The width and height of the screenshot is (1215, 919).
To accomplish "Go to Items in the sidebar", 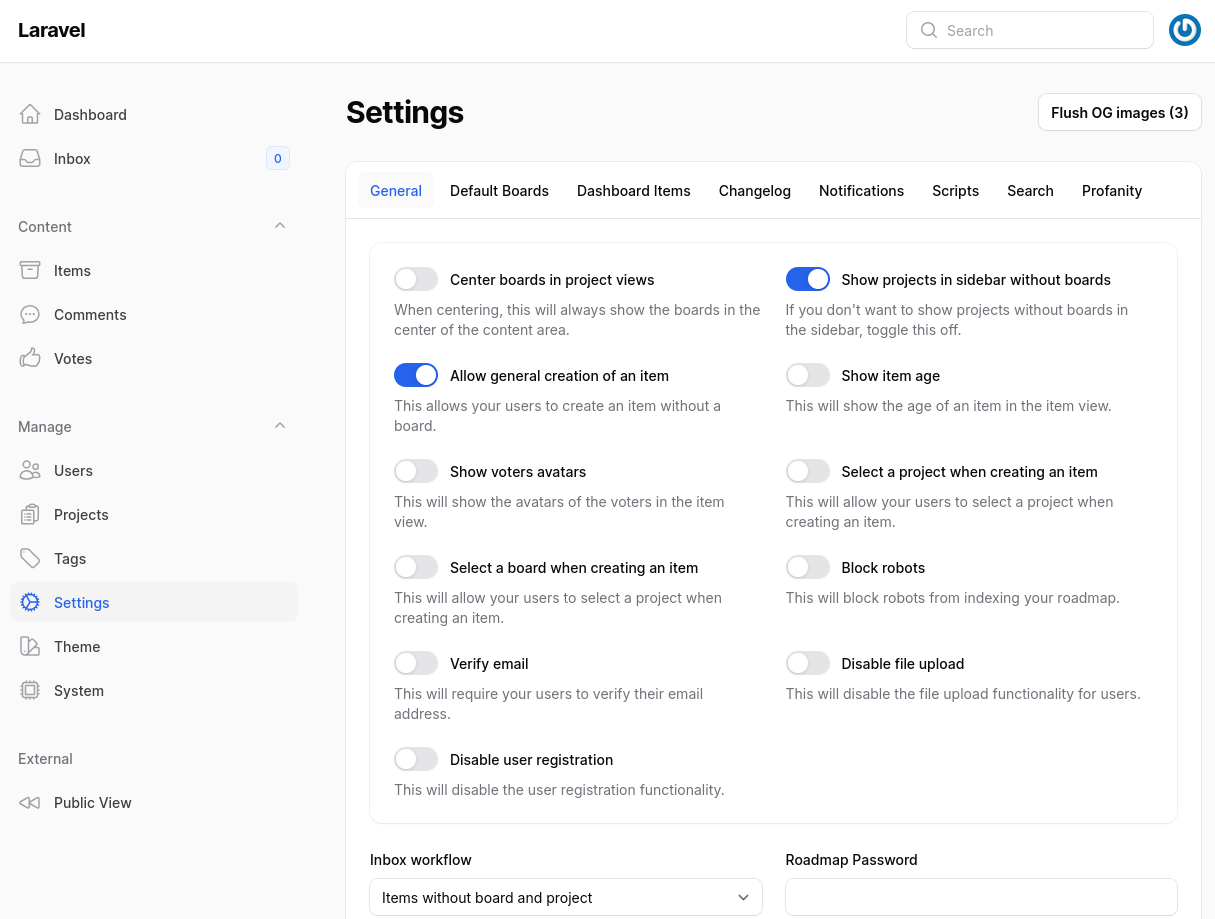I will pyautogui.click(x=154, y=270).
